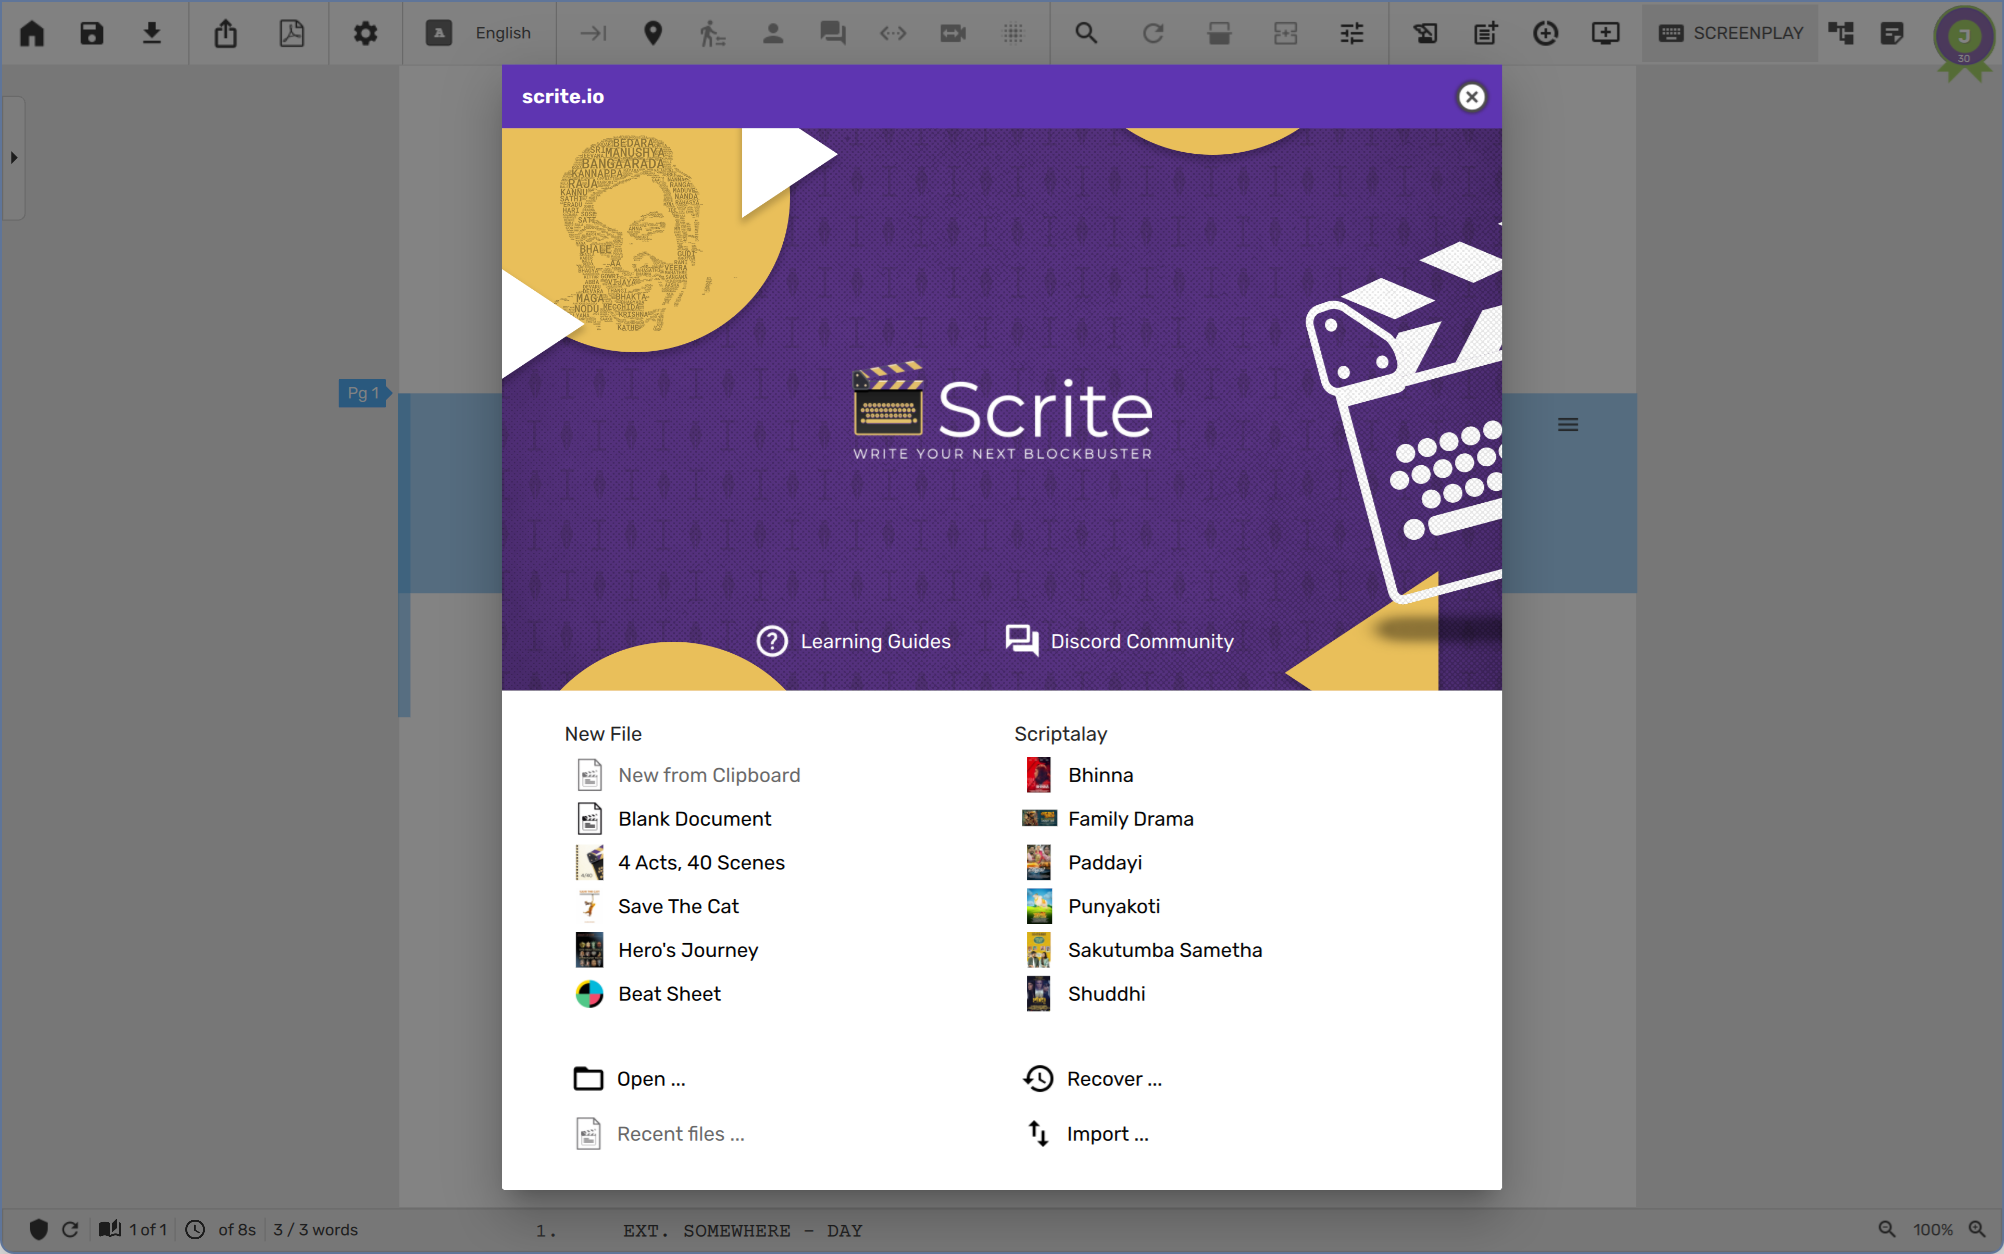This screenshot has height=1254, width=2004.
Task: Click the shield icon in status bar
Action: 39,1229
